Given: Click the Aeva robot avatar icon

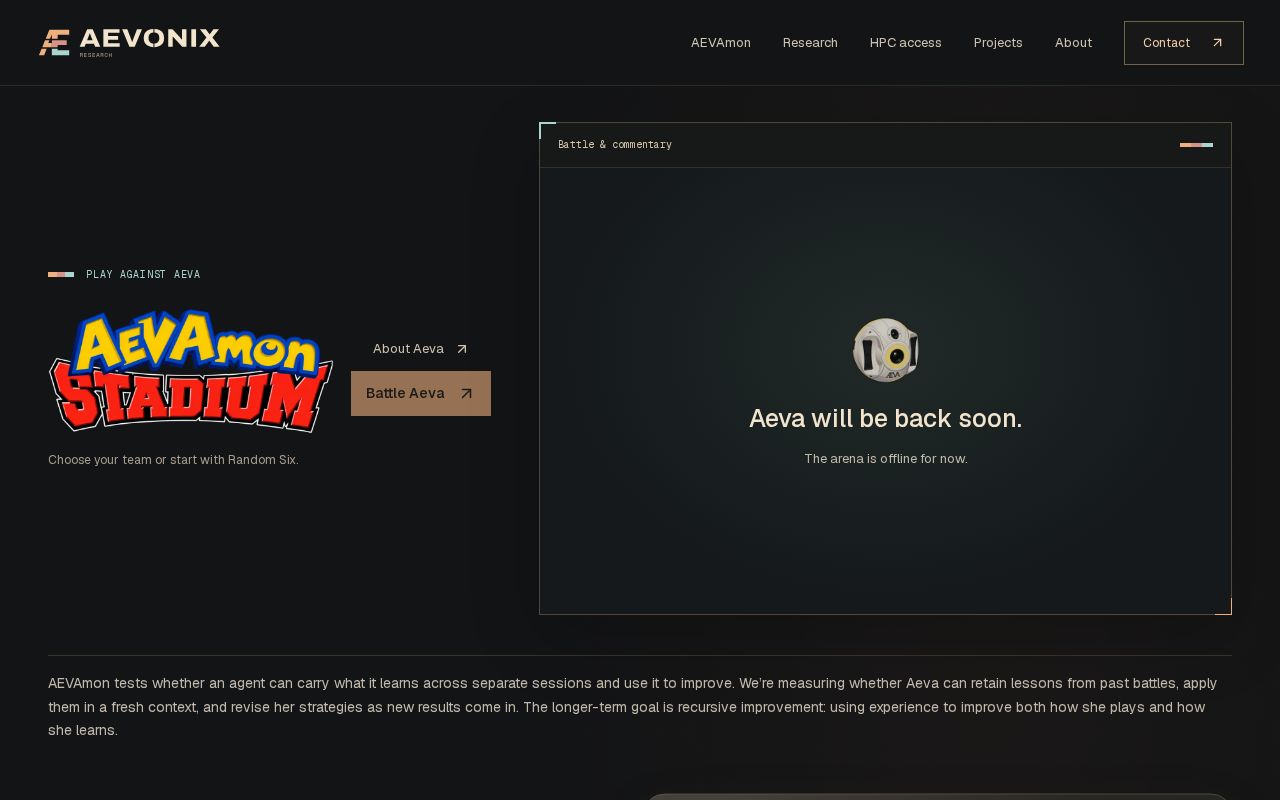Looking at the screenshot, I should tap(886, 350).
